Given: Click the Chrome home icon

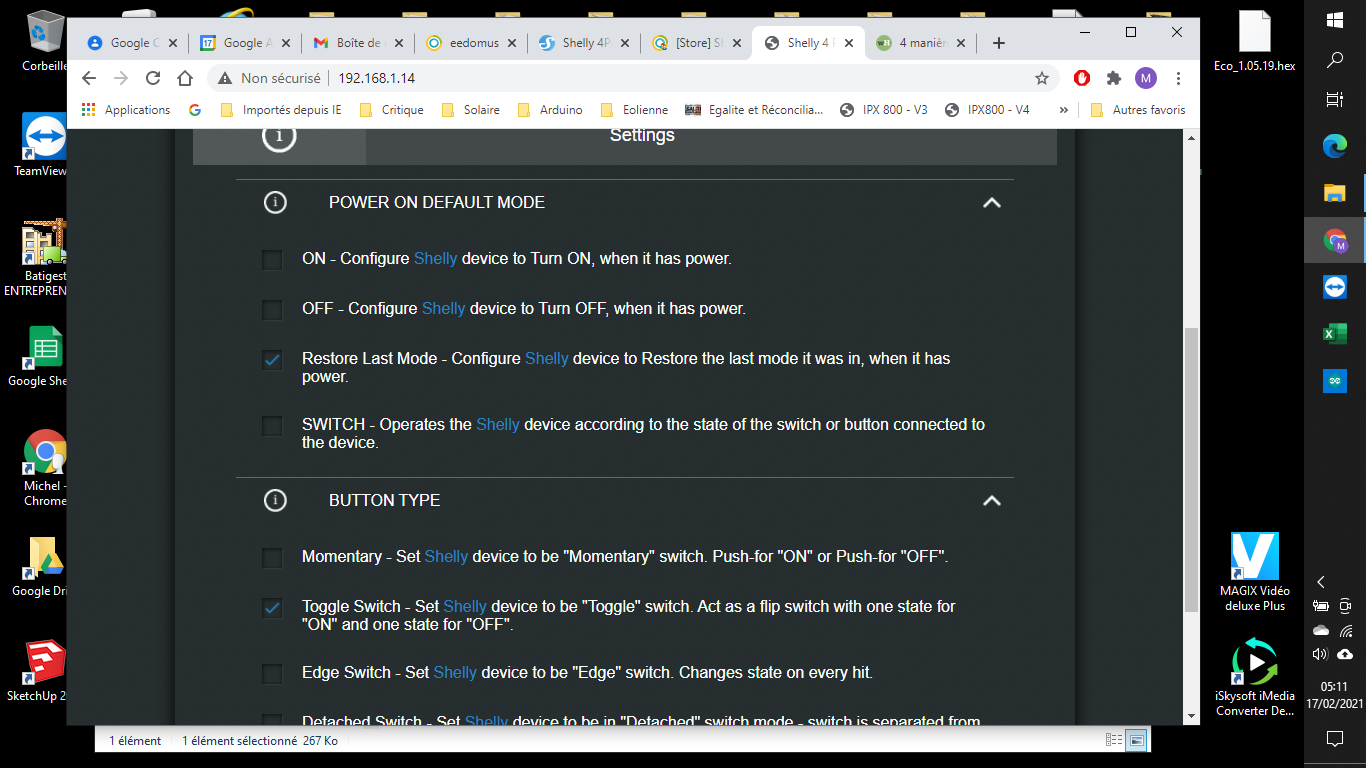Looking at the screenshot, I should pyautogui.click(x=185, y=78).
